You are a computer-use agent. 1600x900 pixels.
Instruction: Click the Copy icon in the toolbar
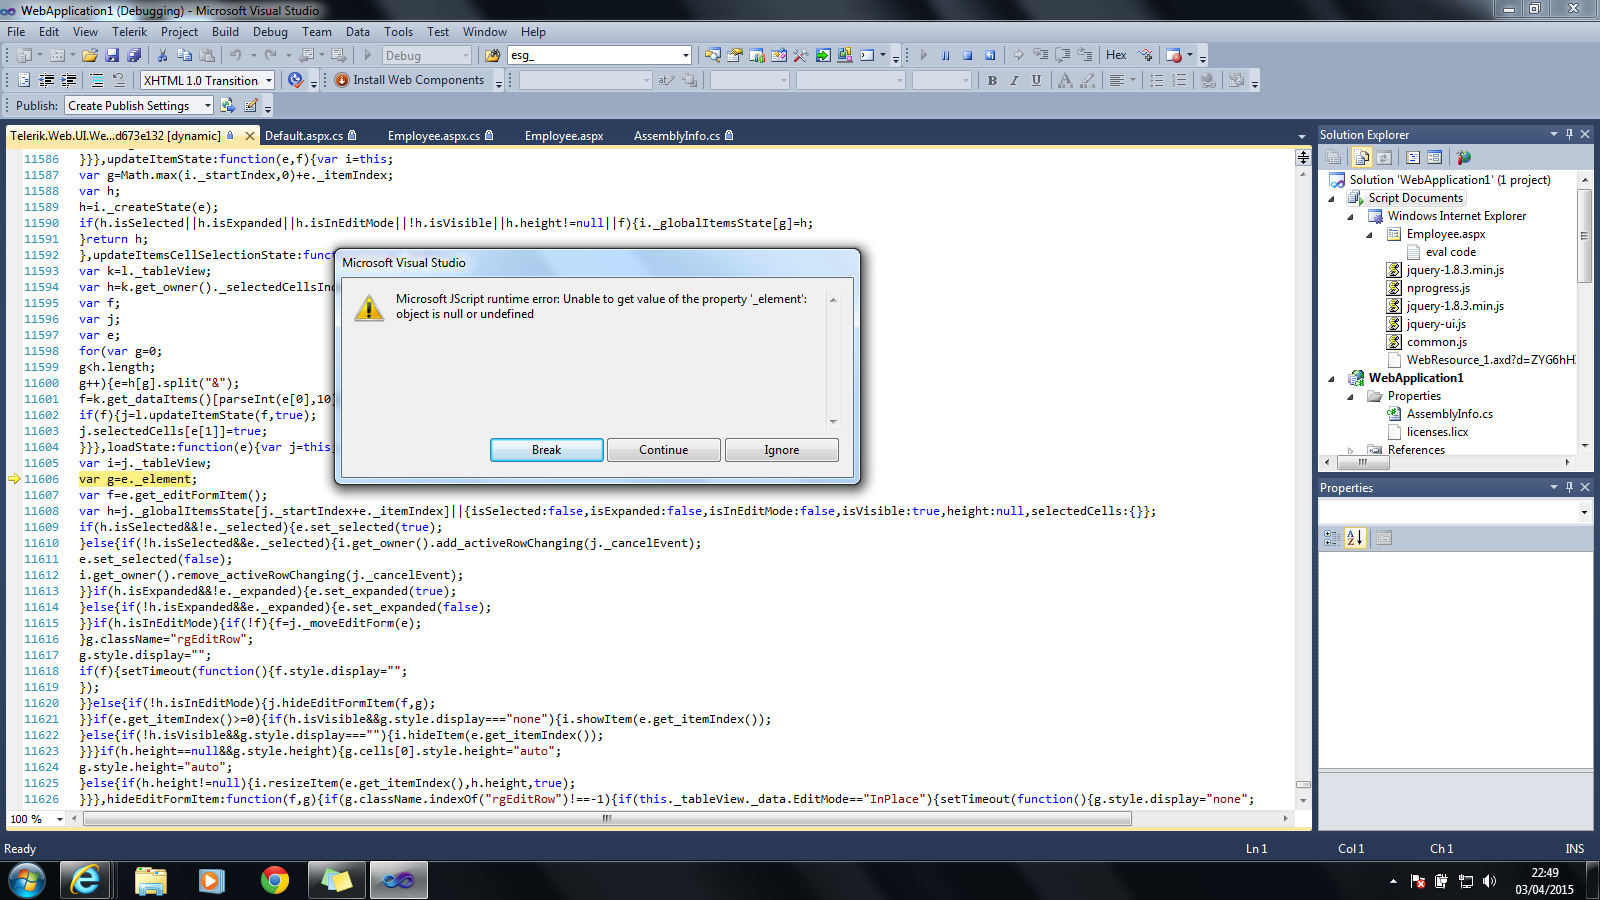click(x=185, y=55)
